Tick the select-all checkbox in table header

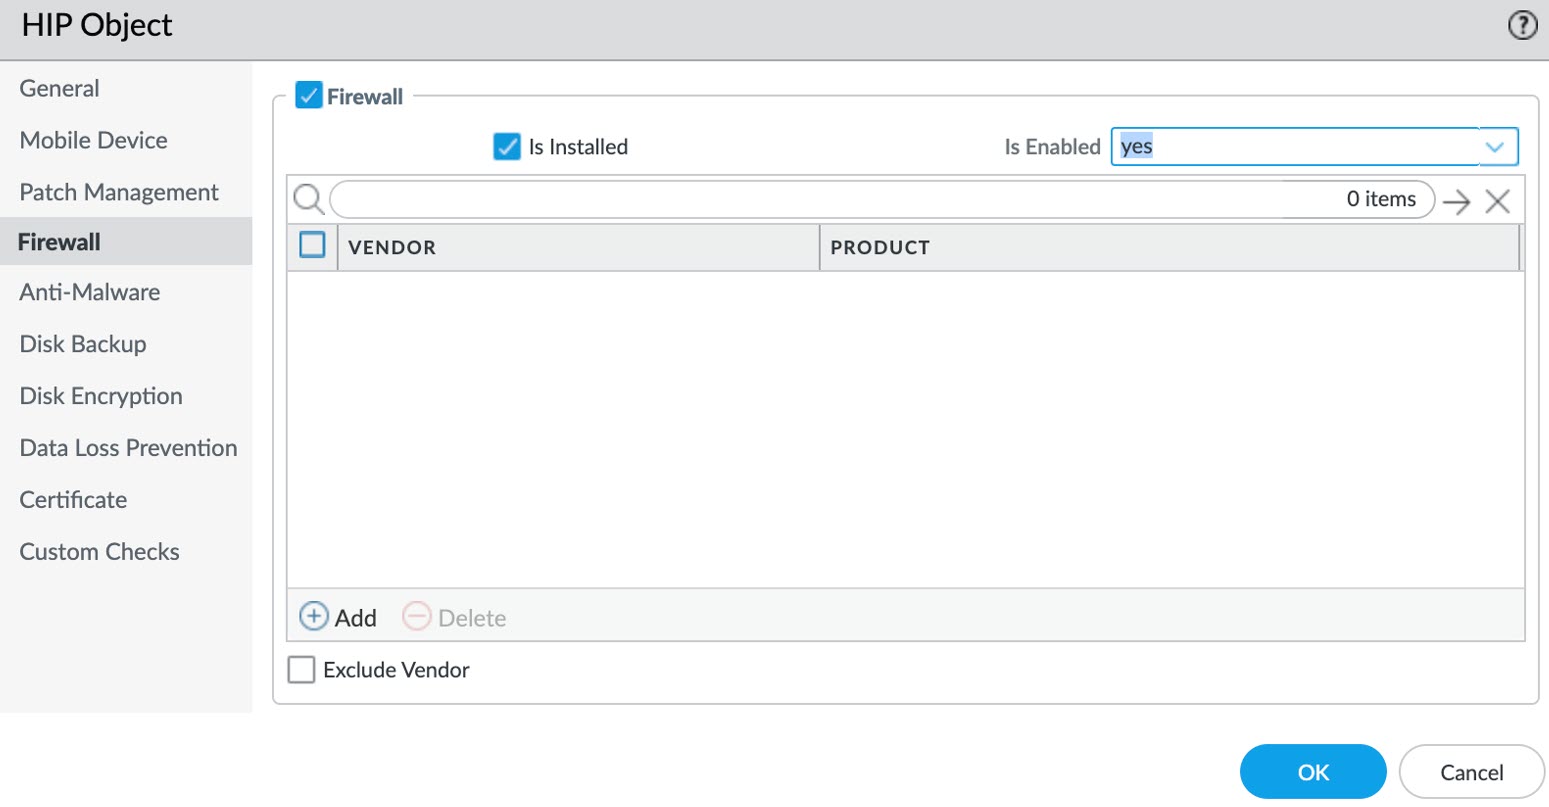312,245
